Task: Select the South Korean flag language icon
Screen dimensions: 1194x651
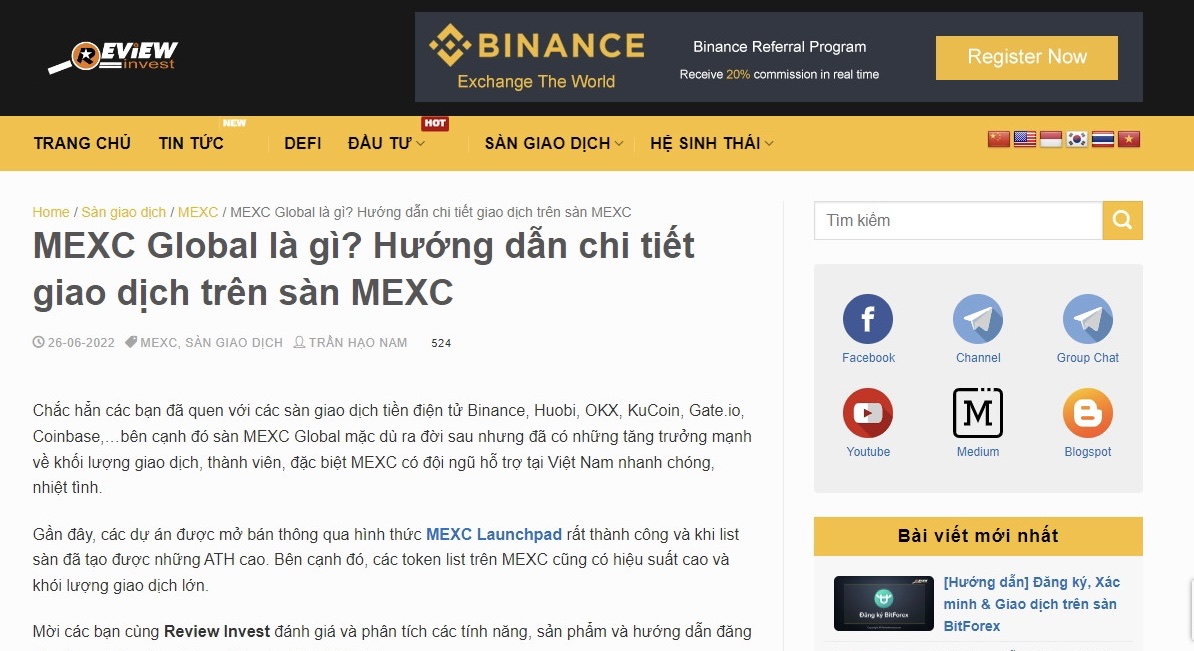Action: point(1077,139)
